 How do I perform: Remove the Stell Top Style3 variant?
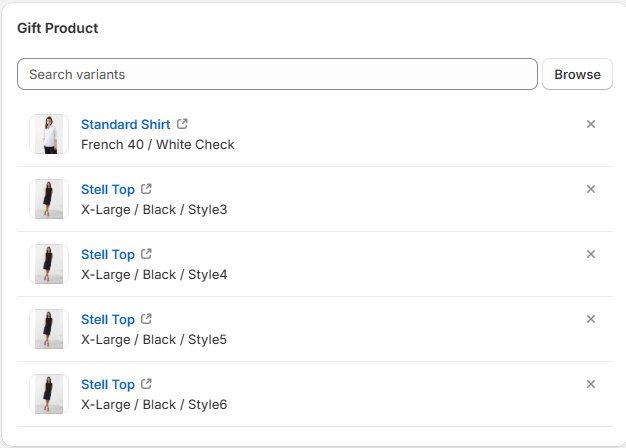(x=591, y=189)
